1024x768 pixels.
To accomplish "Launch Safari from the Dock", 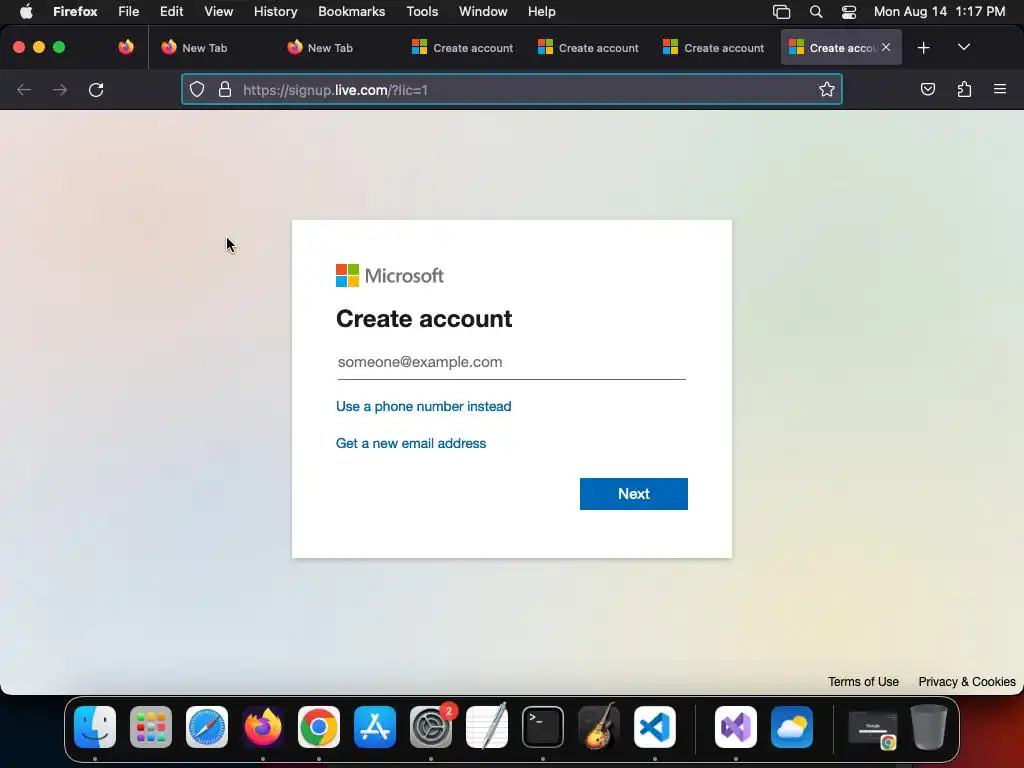I will click(207, 727).
